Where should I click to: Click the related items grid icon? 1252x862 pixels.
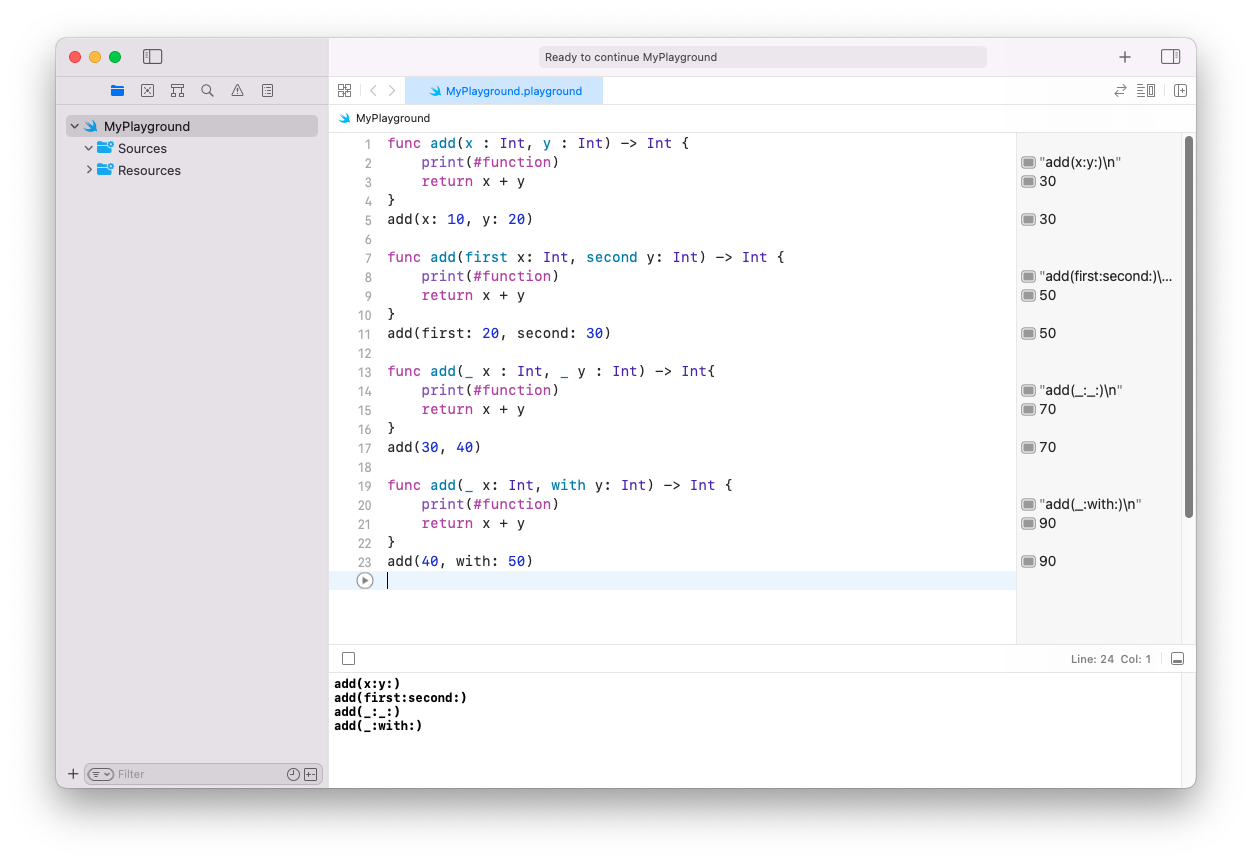[344, 90]
